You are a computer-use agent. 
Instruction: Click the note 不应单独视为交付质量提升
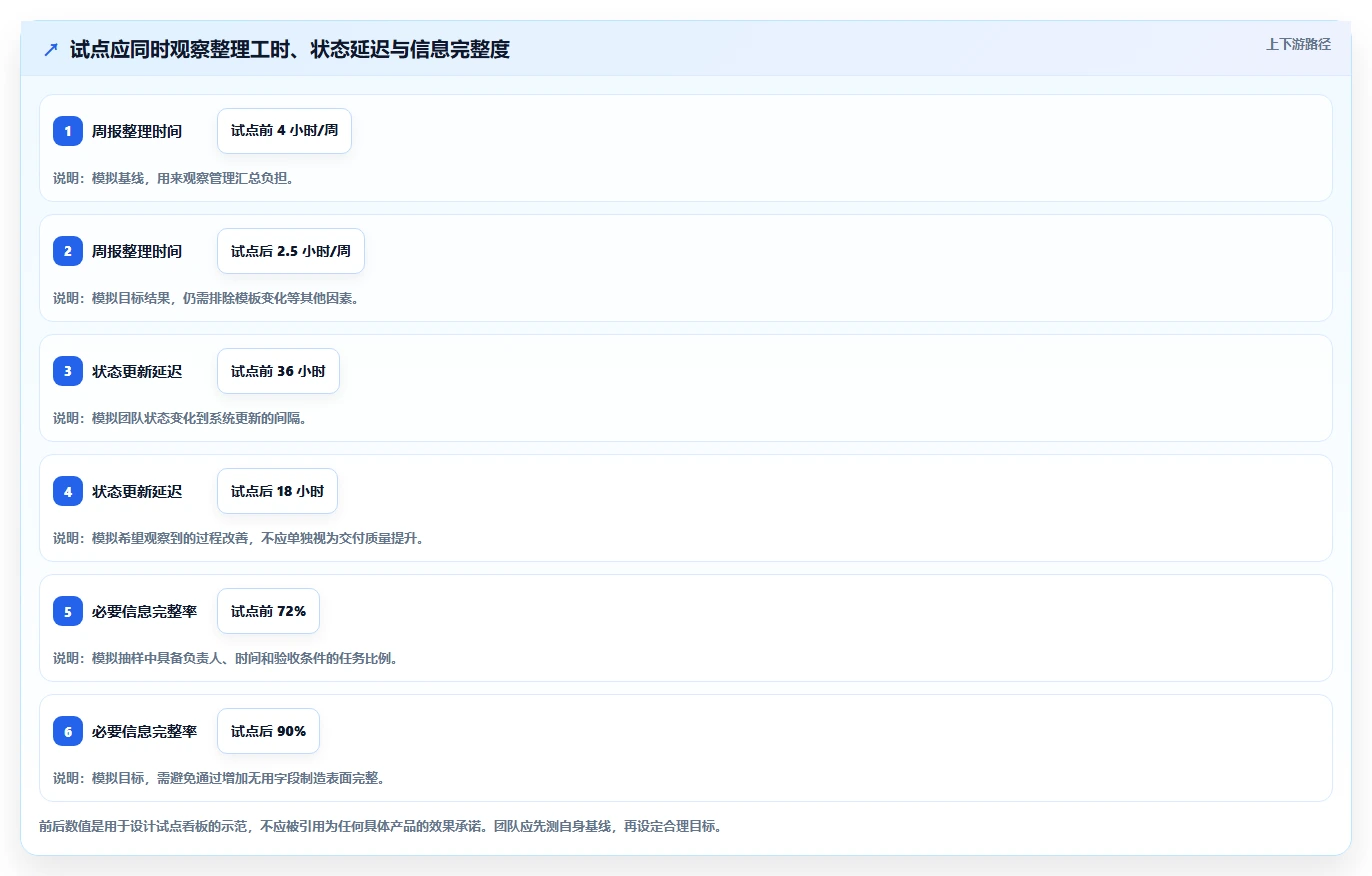pos(239,538)
